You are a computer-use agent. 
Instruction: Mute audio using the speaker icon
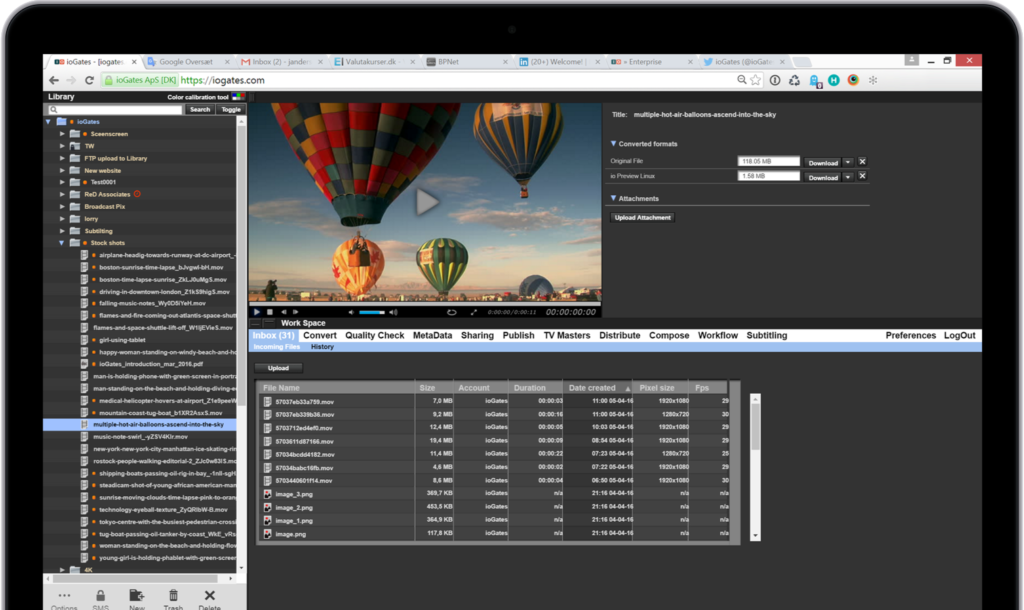click(x=351, y=312)
